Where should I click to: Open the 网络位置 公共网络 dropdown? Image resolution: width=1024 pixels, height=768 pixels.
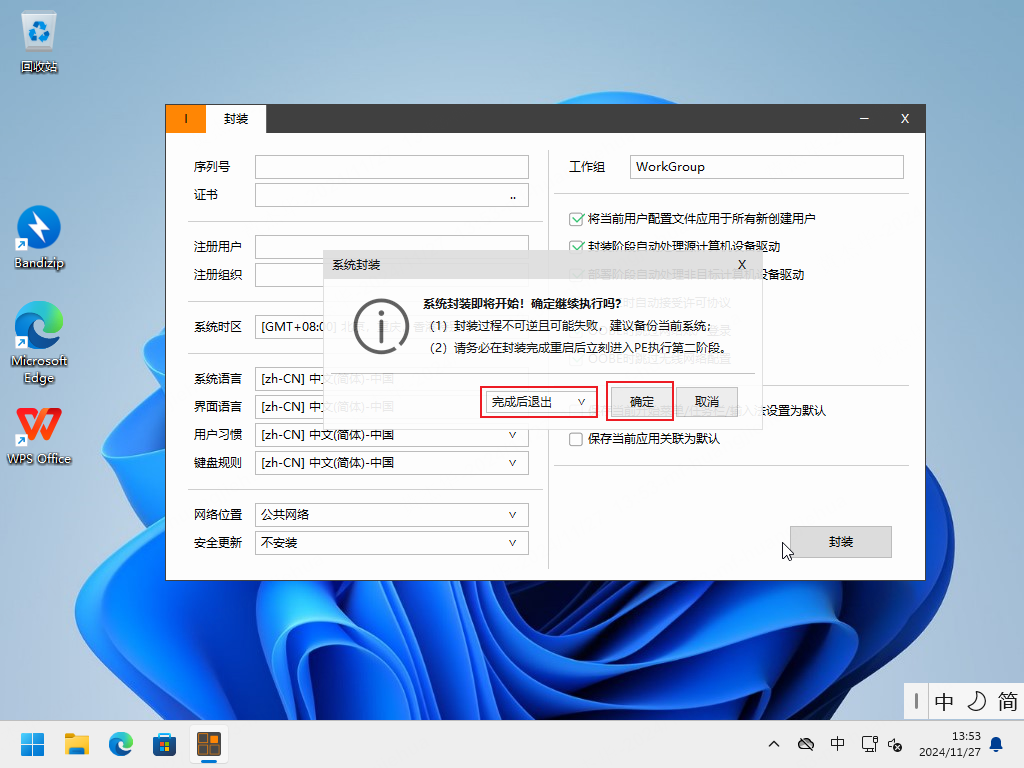click(392, 515)
